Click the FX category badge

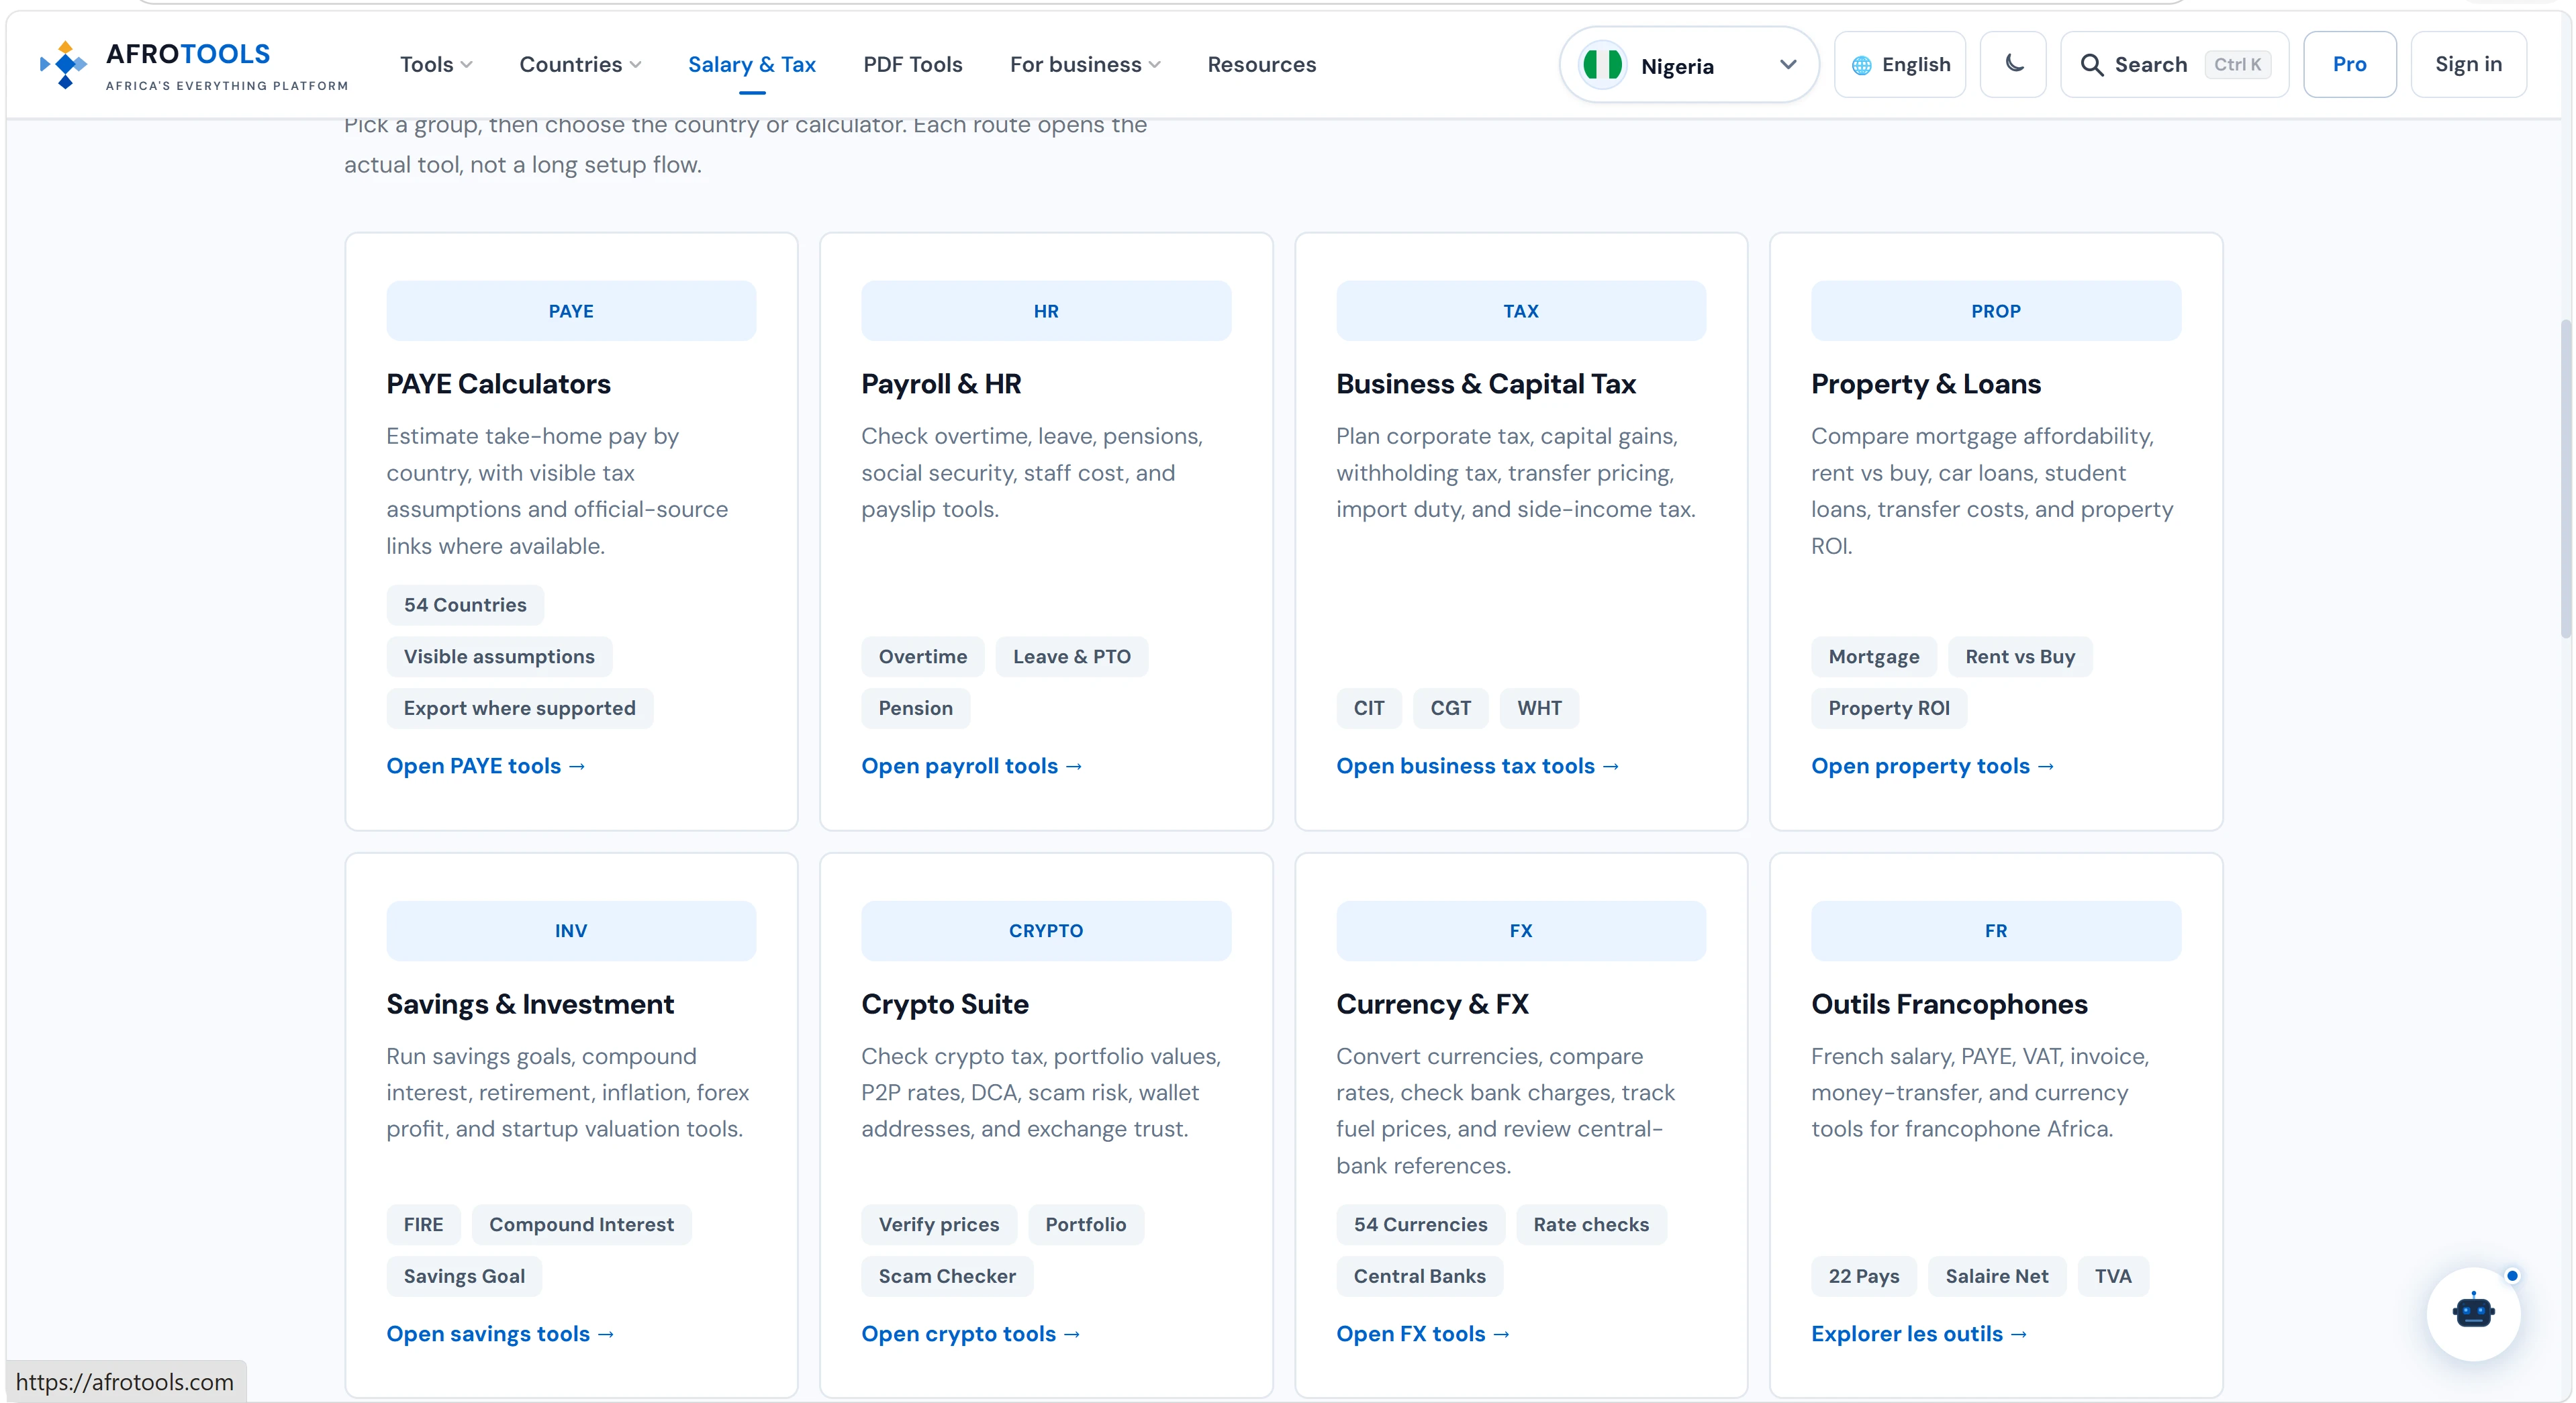tap(1521, 931)
